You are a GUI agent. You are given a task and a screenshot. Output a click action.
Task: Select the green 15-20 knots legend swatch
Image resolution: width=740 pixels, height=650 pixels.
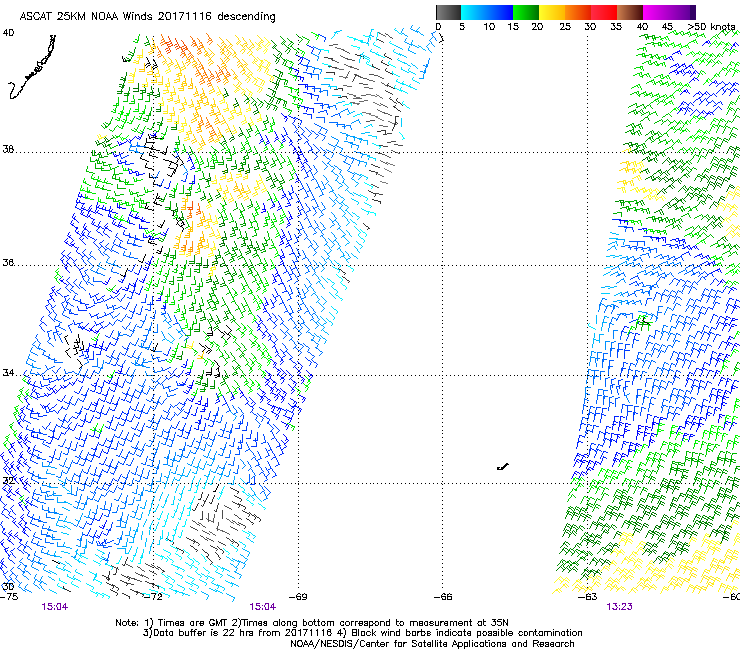coord(526,12)
